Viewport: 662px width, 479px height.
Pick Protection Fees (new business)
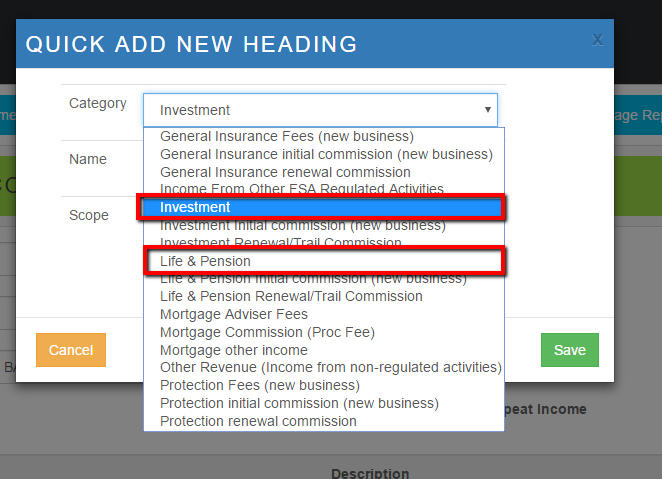click(x=260, y=385)
